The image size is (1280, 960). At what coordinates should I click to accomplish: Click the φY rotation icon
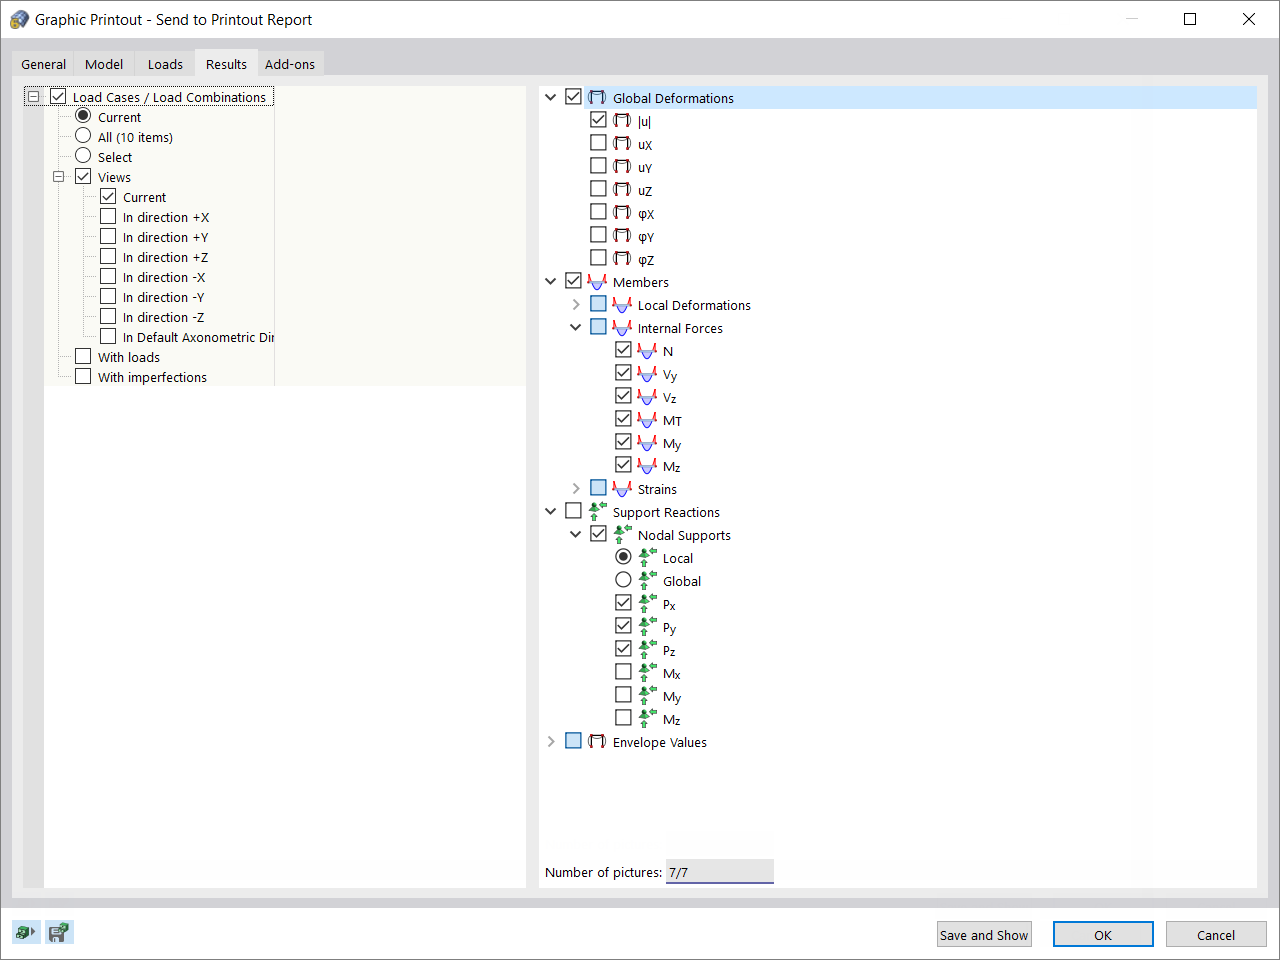pyautogui.click(x=622, y=235)
